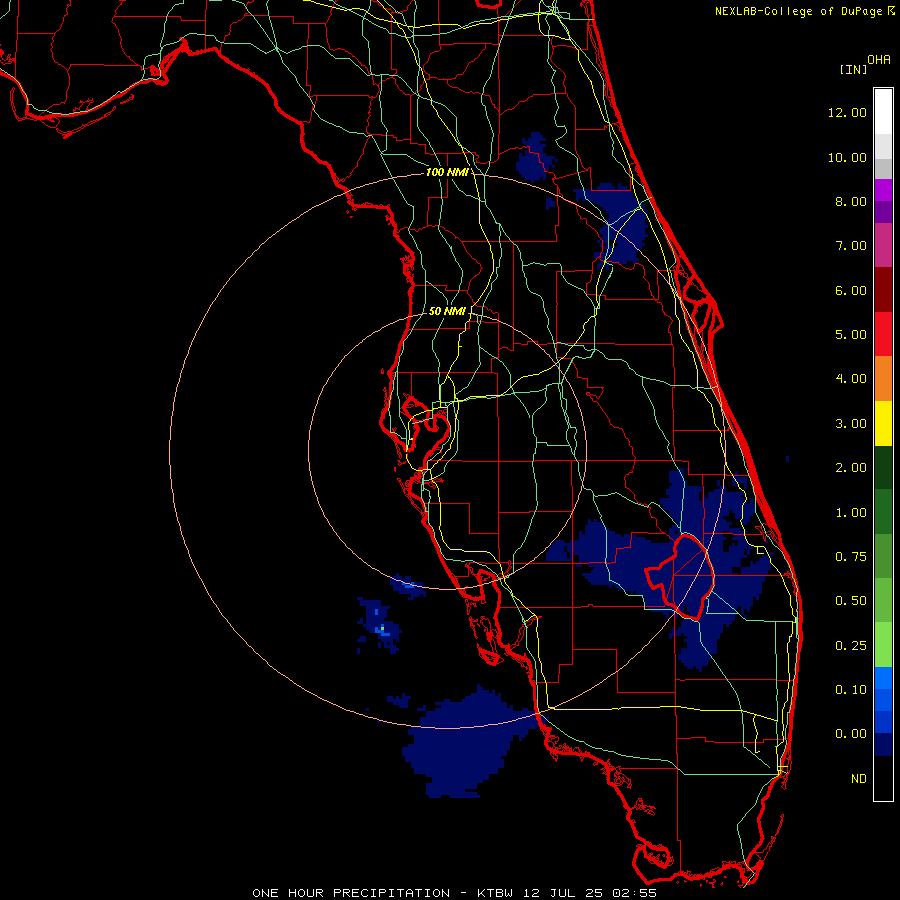Click the 0.75 legend value
This screenshot has width=900, height=900.
[851, 557]
